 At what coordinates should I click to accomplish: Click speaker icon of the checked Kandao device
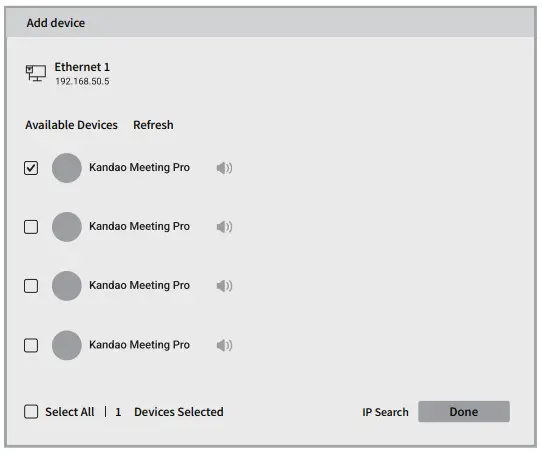[x=224, y=168]
